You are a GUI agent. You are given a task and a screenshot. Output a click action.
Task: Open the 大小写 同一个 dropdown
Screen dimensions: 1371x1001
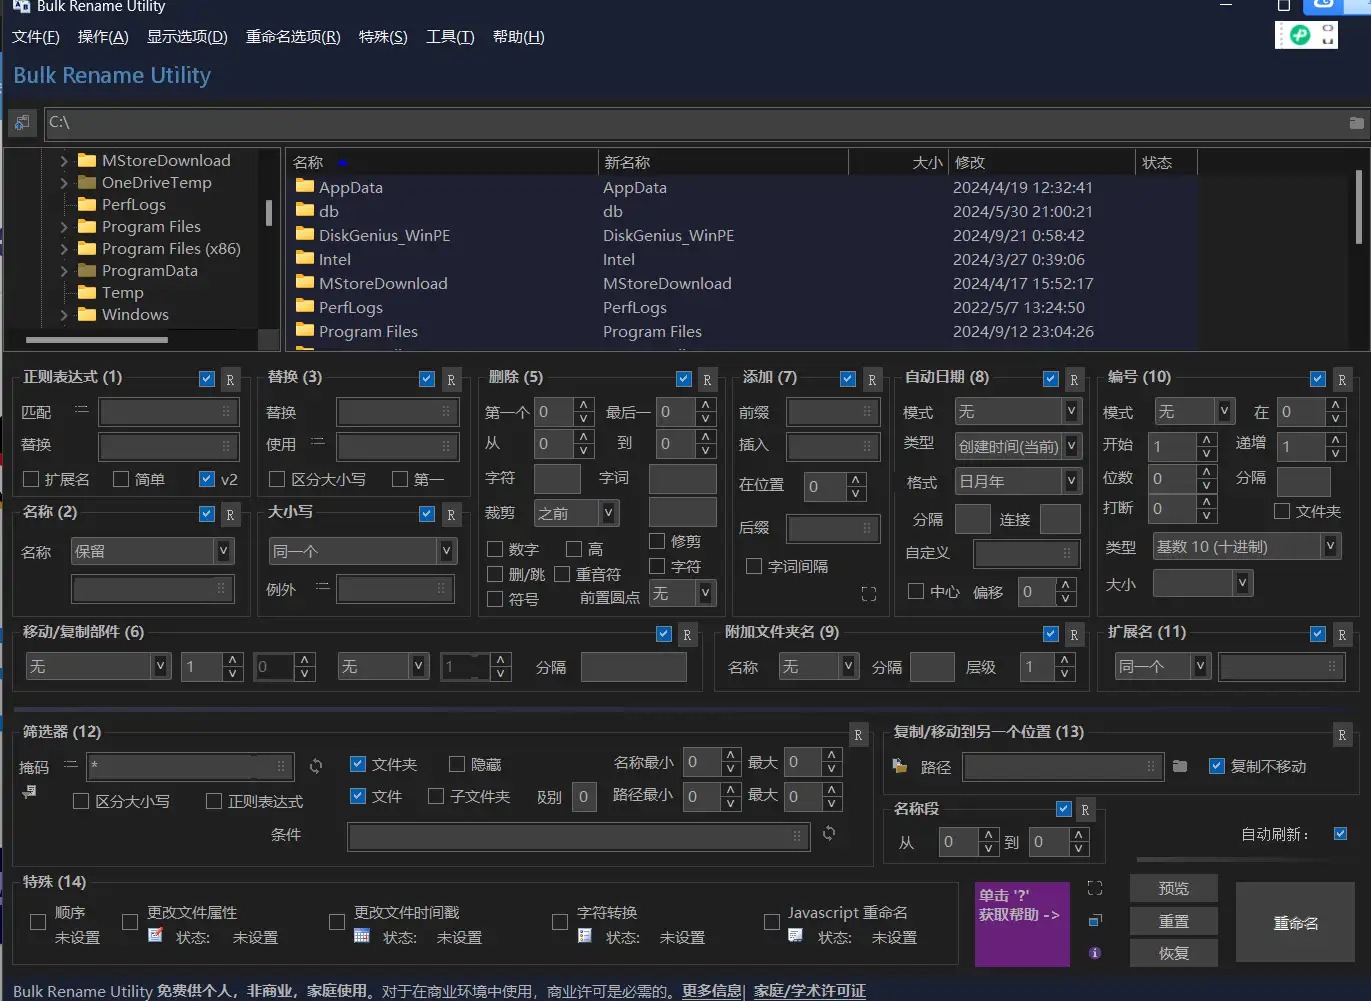pos(362,551)
